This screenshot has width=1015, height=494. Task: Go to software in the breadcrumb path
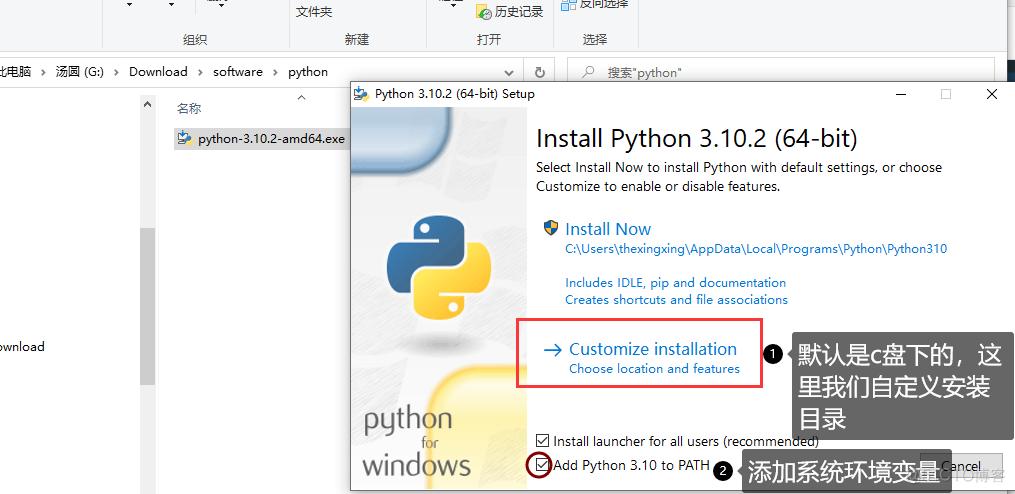click(x=238, y=72)
